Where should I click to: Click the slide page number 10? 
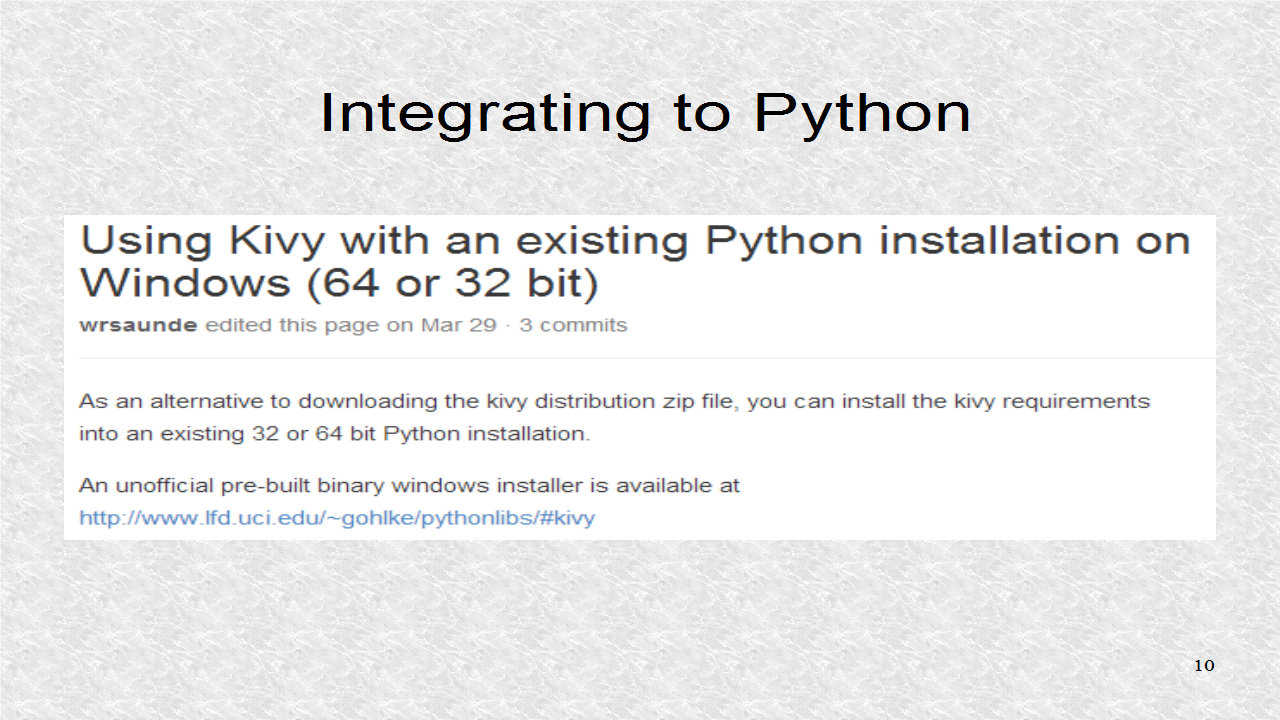tap(1204, 665)
